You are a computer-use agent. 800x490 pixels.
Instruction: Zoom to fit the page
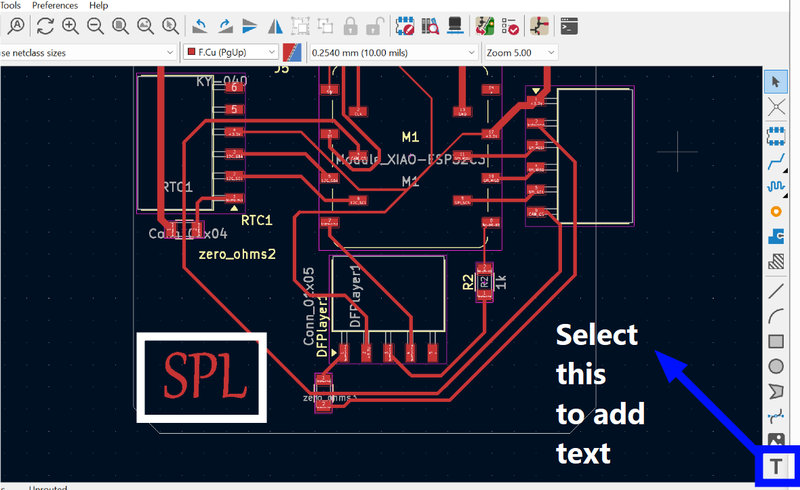pyautogui.click(x=120, y=26)
